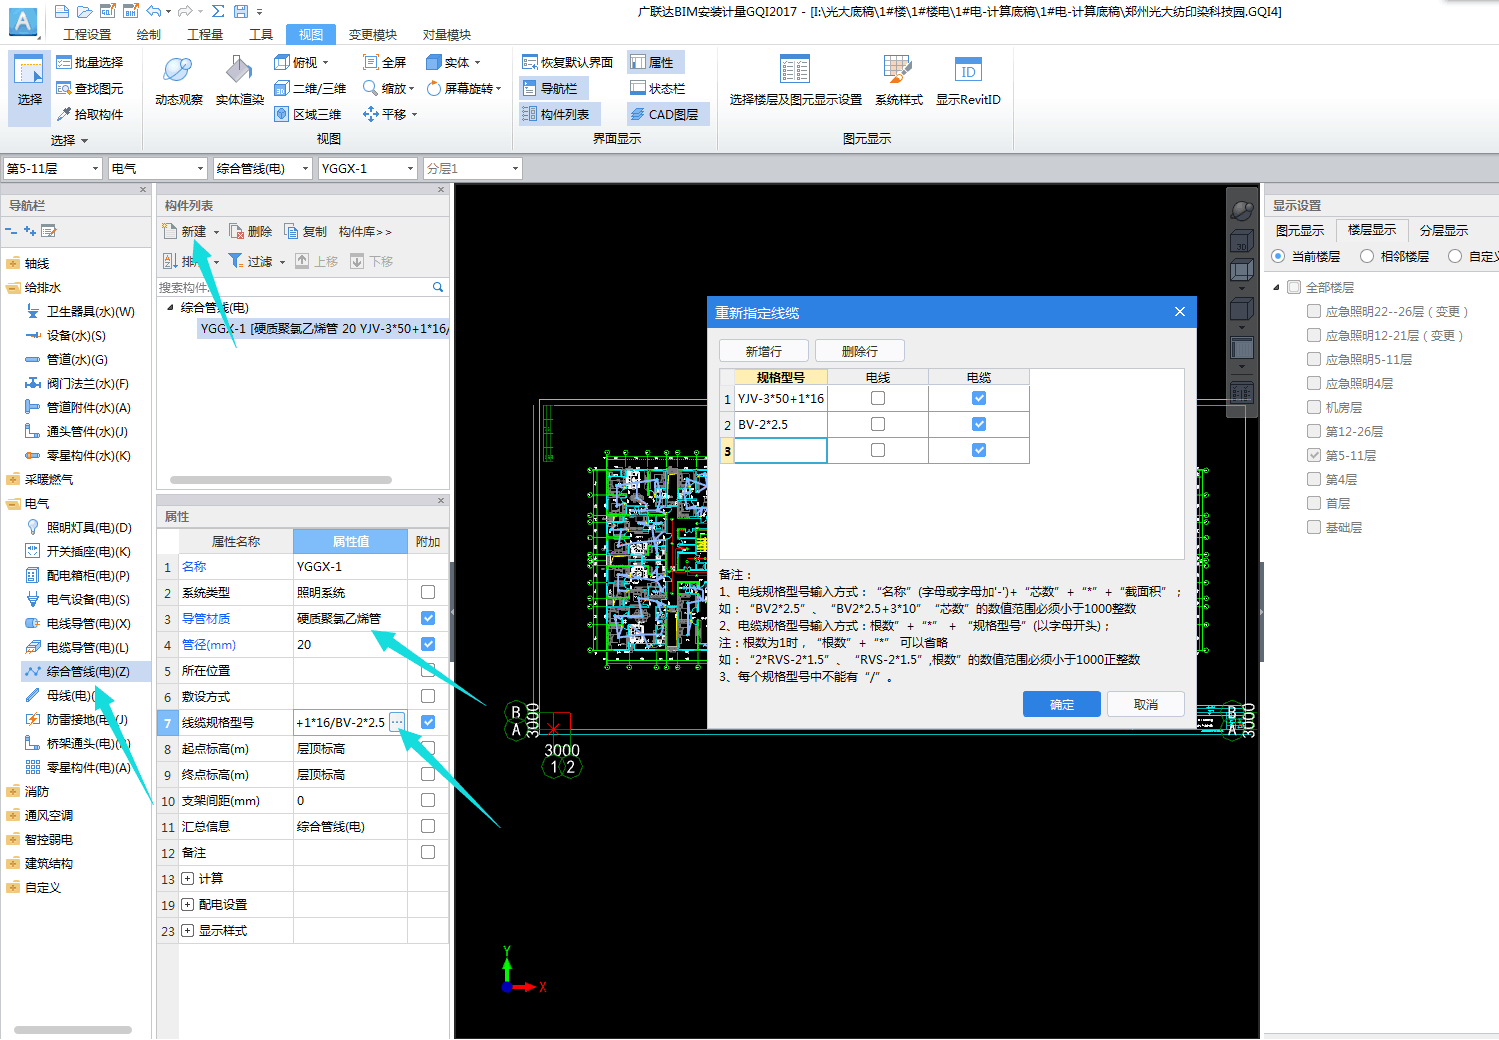Start 动态观察 dynamic orbit view
The image size is (1499, 1040).
178,80
